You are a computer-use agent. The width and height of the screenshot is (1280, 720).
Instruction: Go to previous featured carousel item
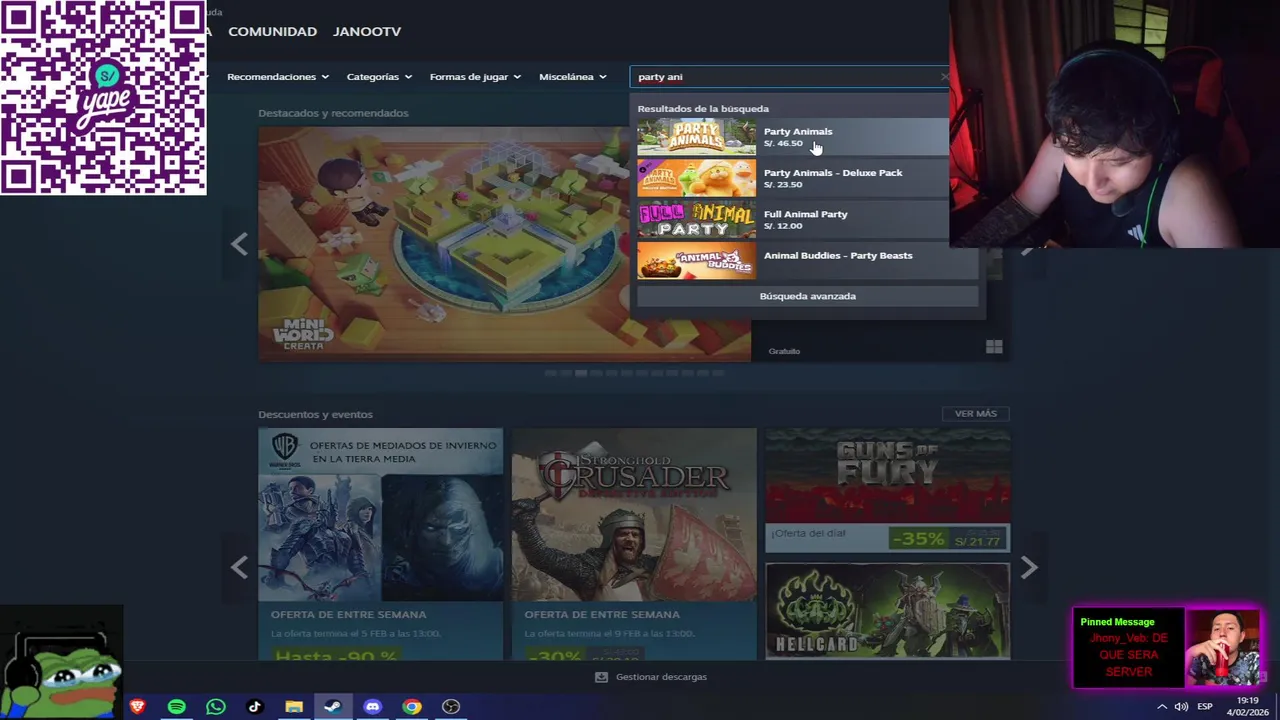239,244
